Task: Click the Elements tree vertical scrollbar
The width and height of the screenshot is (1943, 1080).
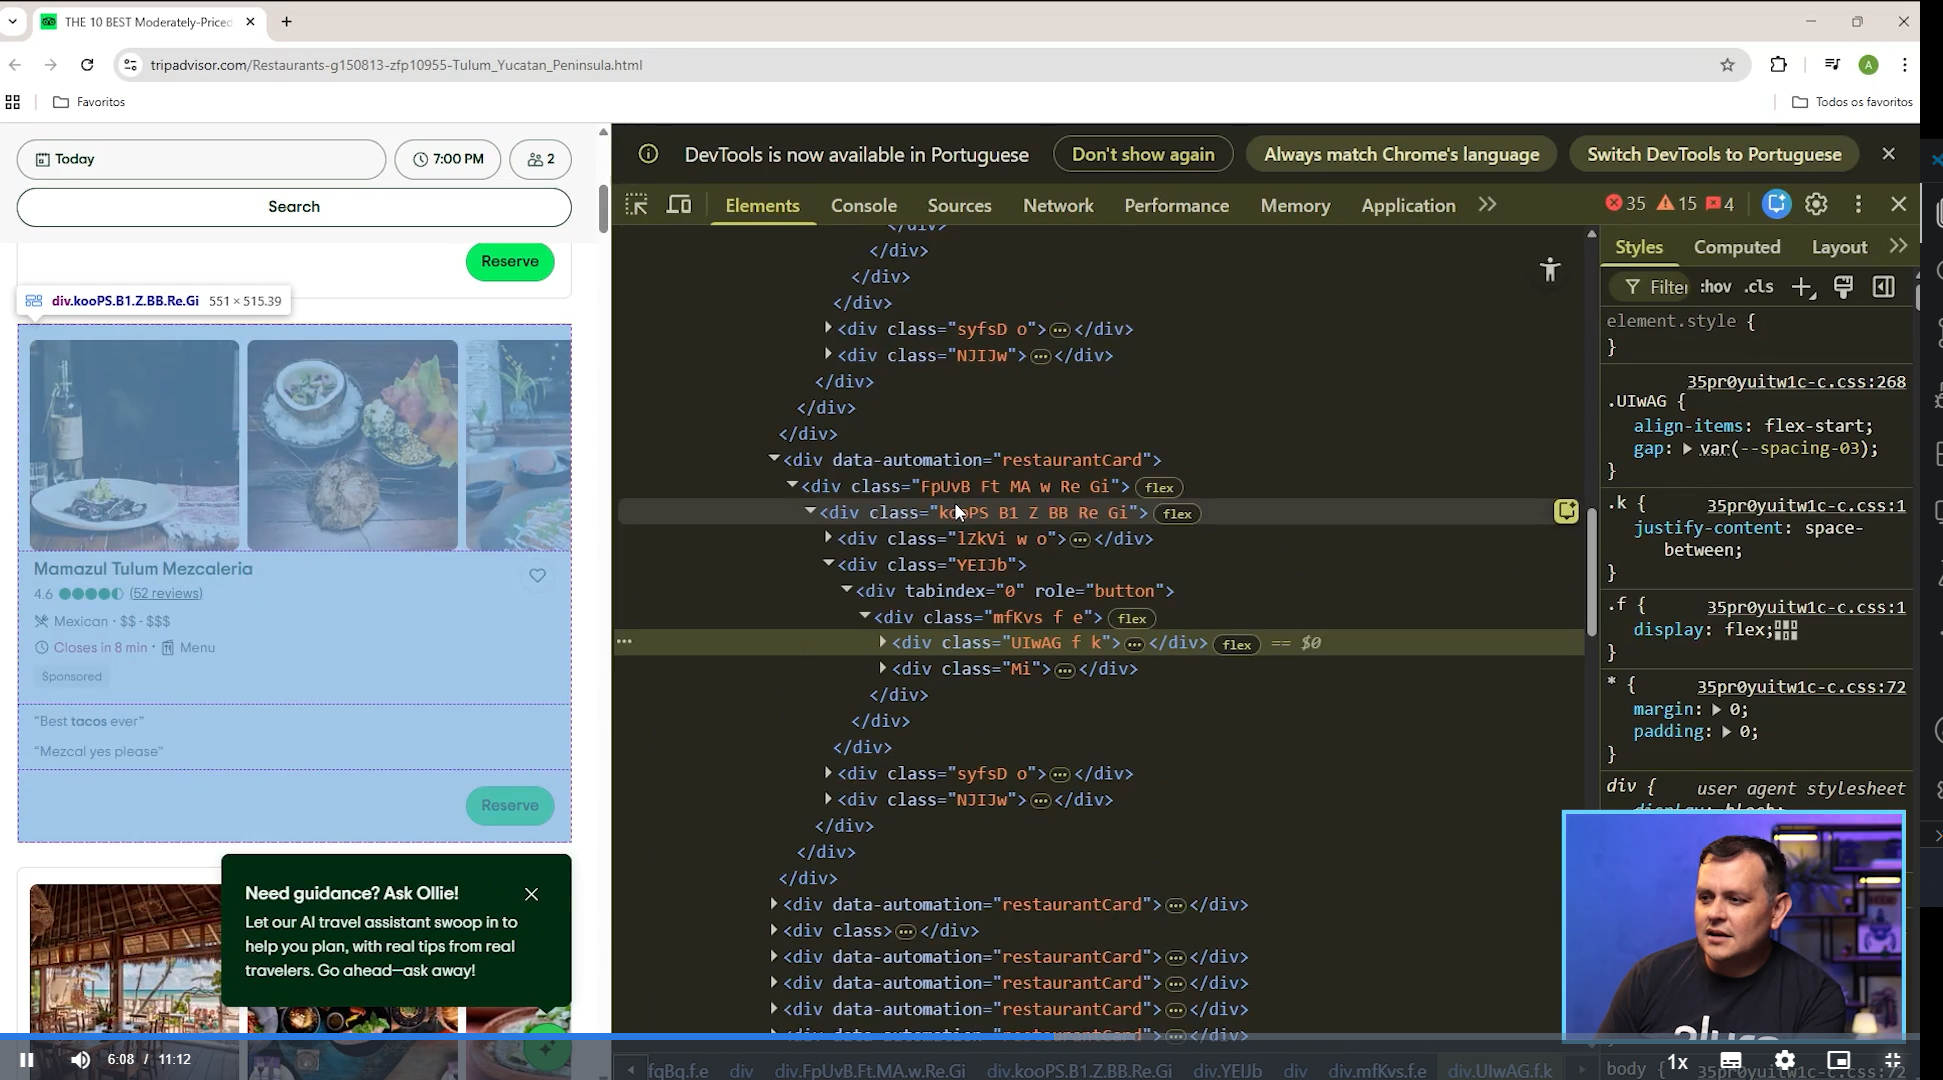Action: (1592, 571)
